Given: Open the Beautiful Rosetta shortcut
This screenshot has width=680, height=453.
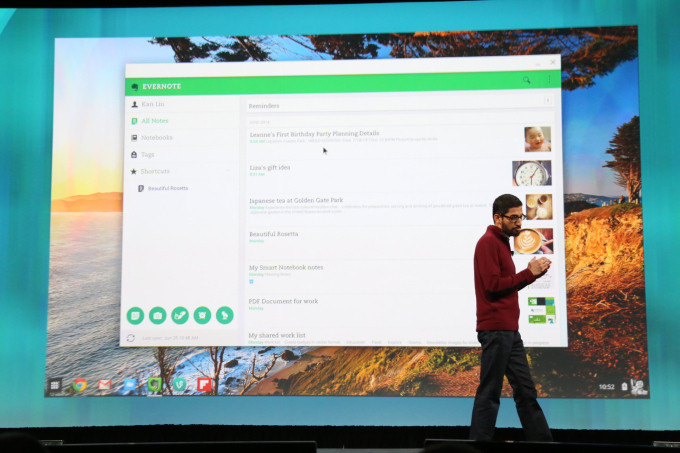Looking at the screenshot, I should pos(168,188).
